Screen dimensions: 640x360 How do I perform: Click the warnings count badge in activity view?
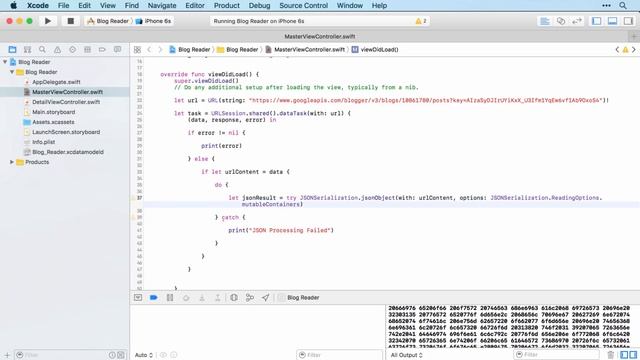(421, 21)
